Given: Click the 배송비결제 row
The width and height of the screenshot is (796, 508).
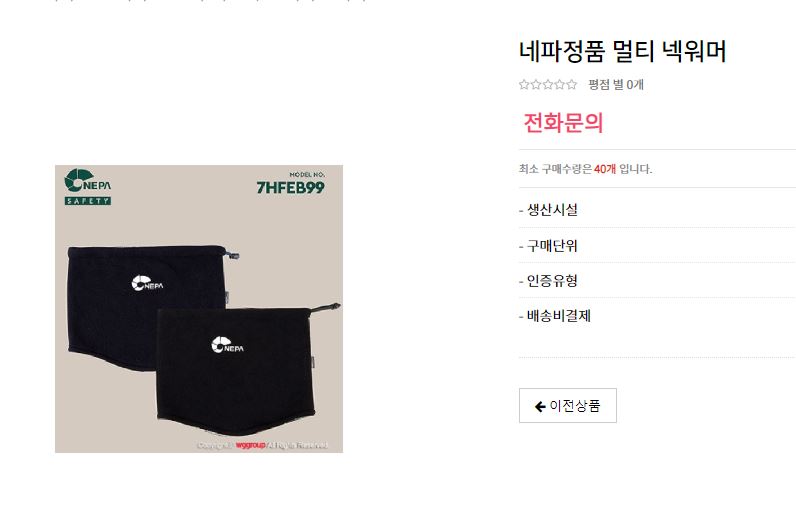Looking at the screenshot, I should [657, 316].
